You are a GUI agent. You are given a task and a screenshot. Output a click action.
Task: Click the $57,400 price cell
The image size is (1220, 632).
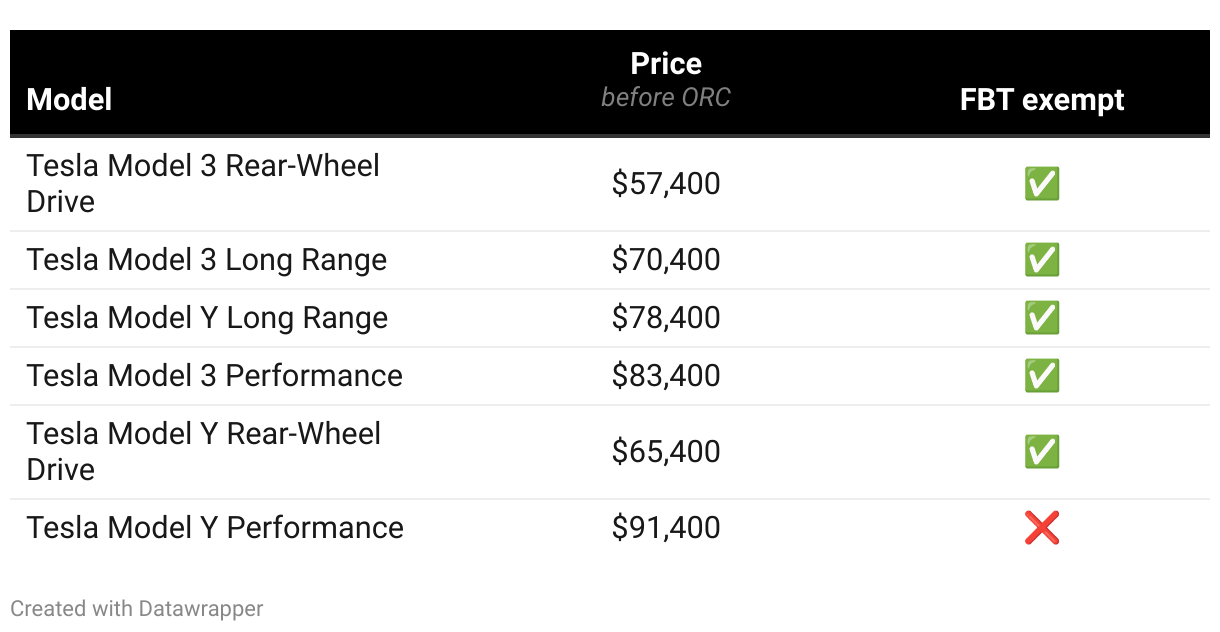pyautogui.click(x=666, y=184)
